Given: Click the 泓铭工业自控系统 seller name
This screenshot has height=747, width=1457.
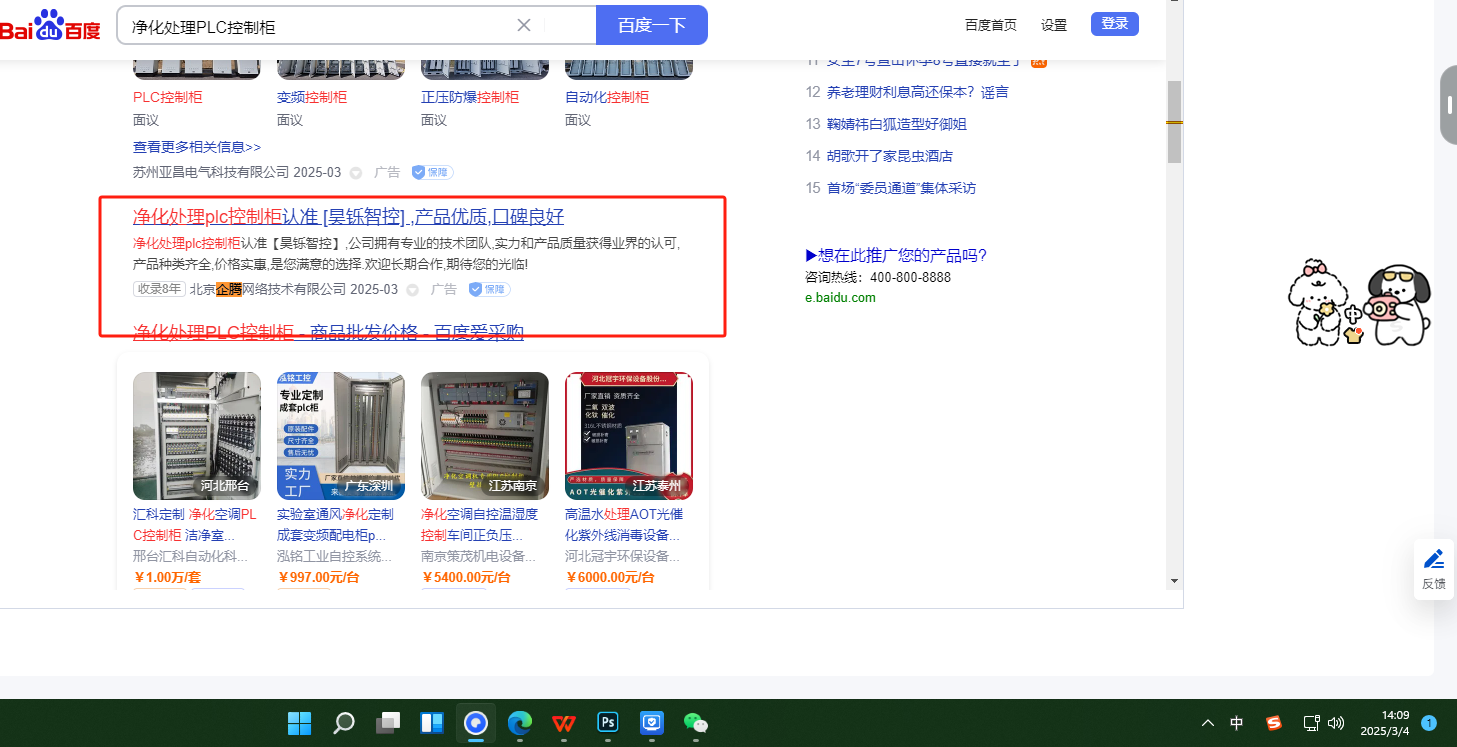Looking at the screenshot, I should pyautogui.click(x=335, y=556).
